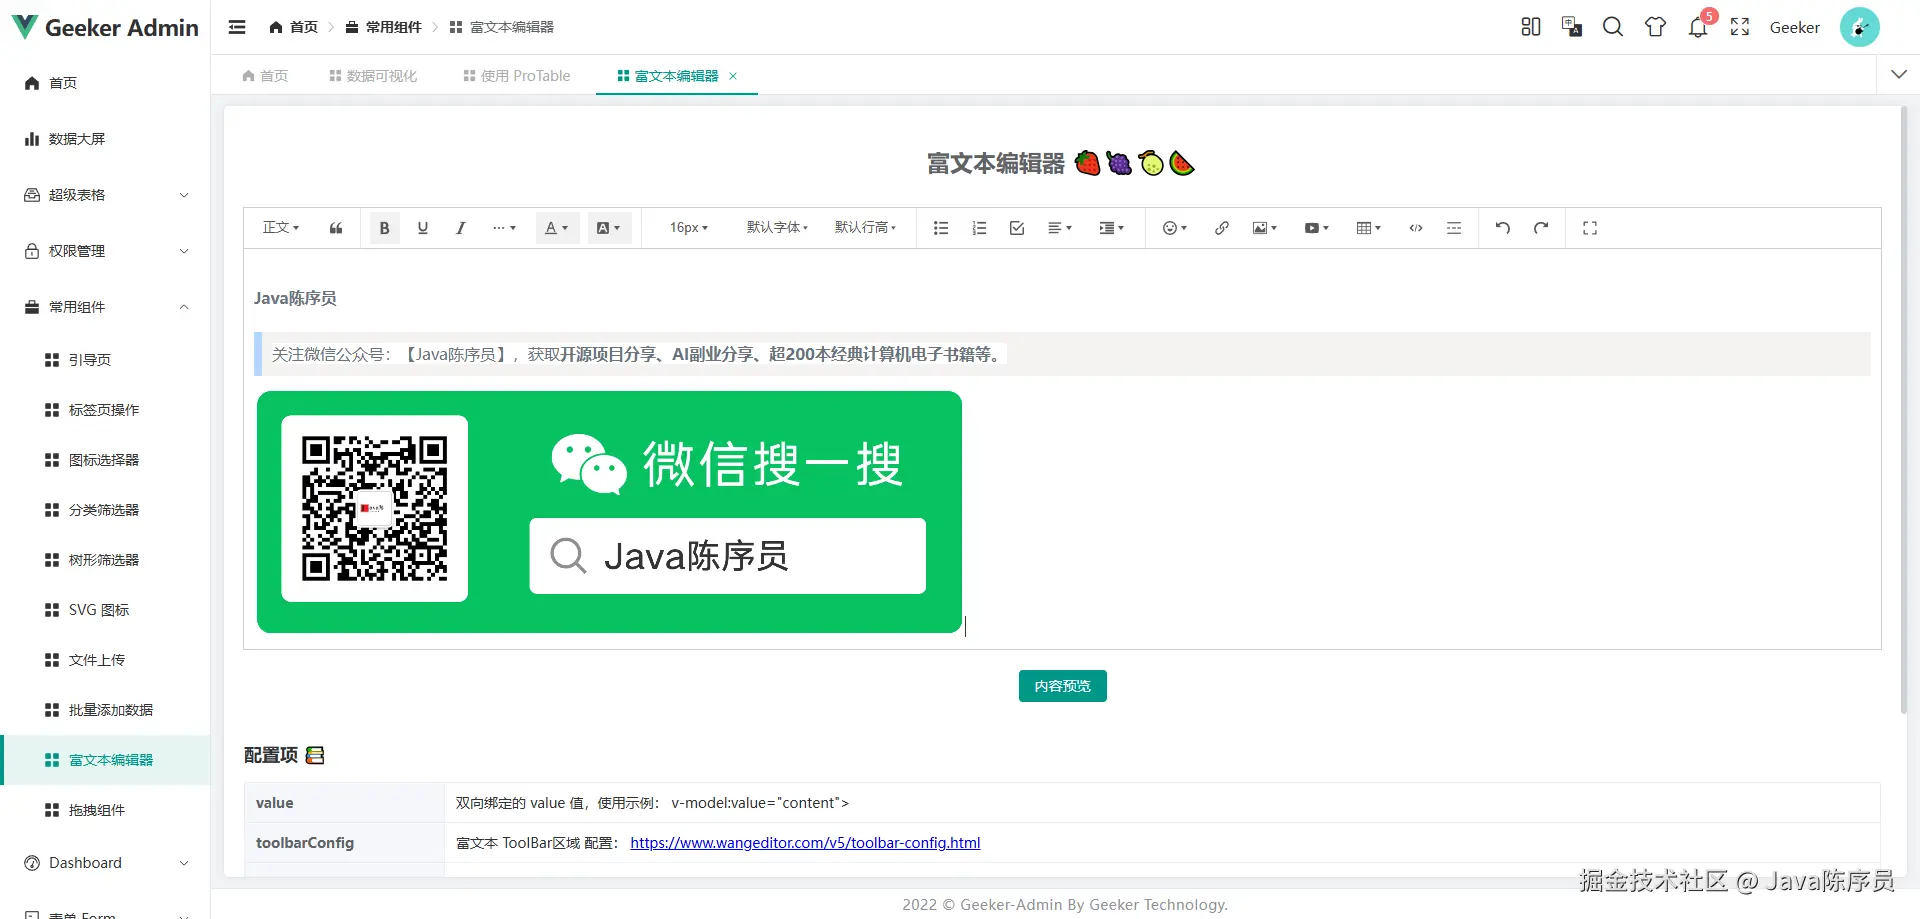Open the indent options dropdown

(x=1112, y=228)
